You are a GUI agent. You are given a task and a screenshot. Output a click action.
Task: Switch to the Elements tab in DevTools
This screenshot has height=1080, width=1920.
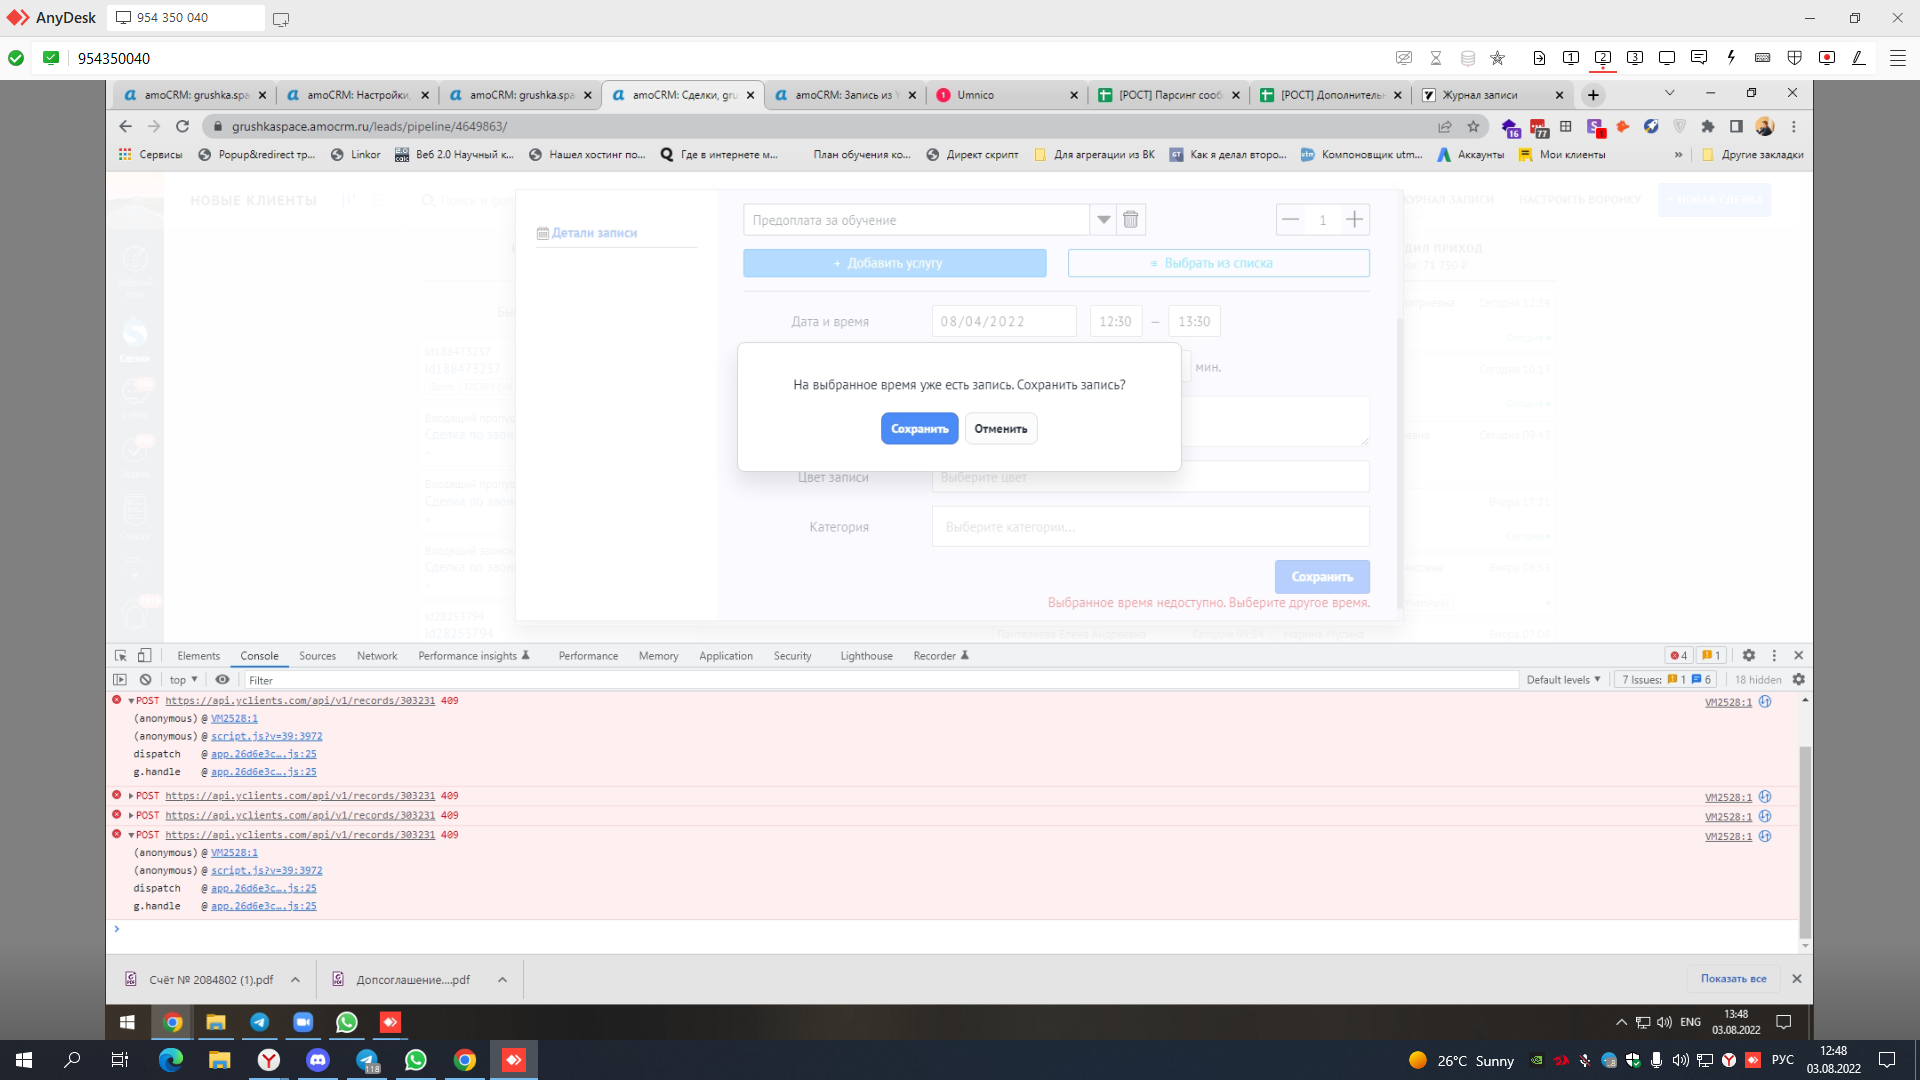click(x=198, y=656)
